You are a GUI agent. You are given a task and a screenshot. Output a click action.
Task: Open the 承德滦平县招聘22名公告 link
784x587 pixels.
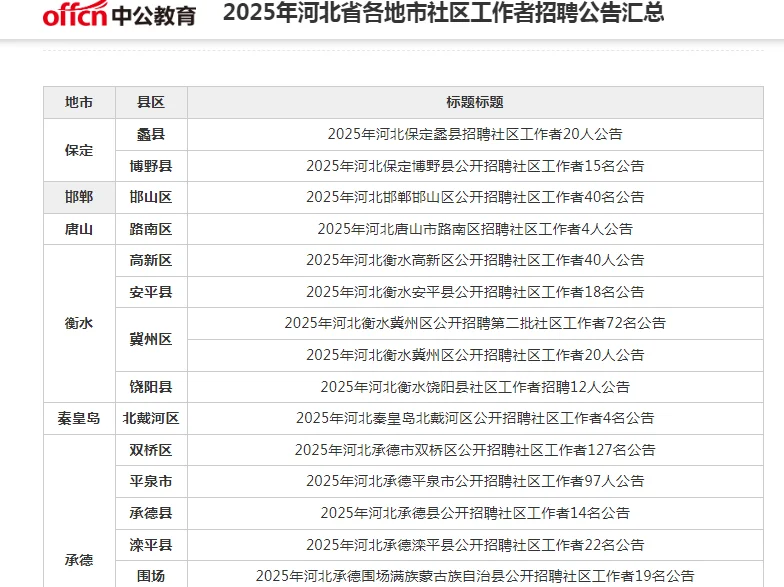[x=475, y=545]
